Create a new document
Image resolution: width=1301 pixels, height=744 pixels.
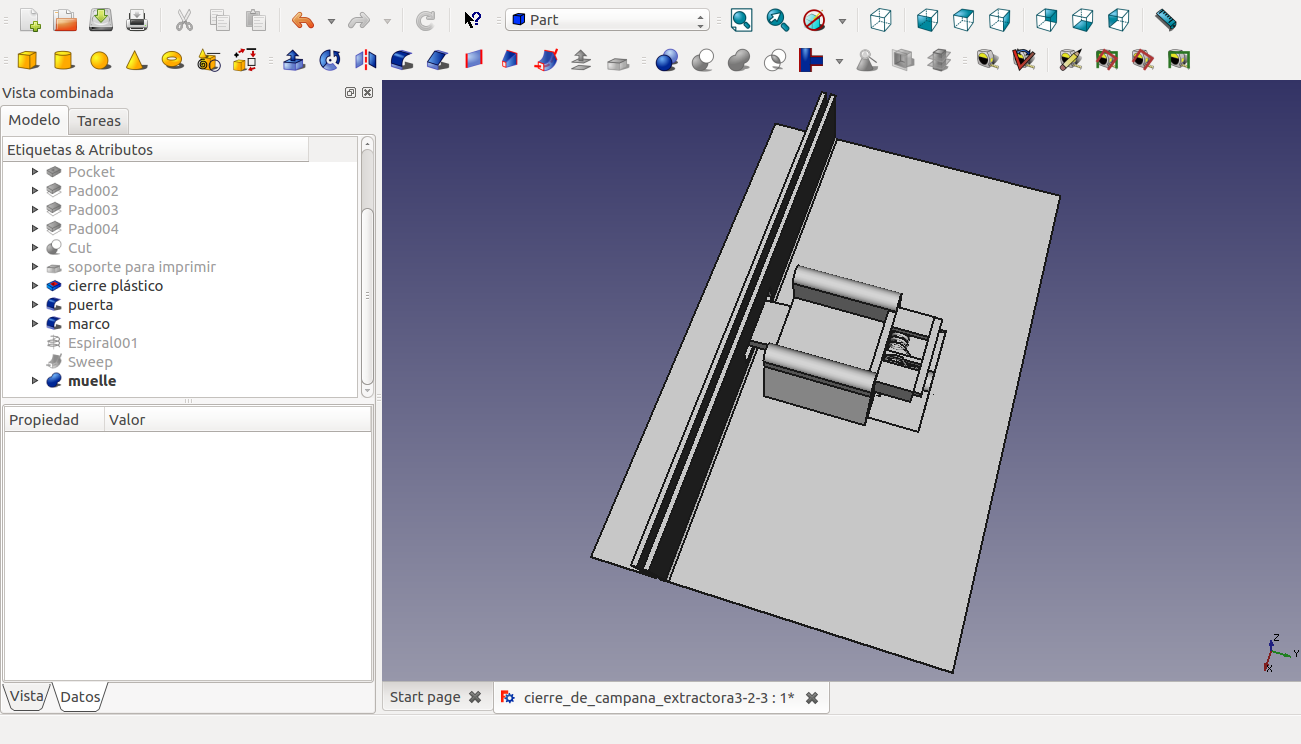[29, 20]
